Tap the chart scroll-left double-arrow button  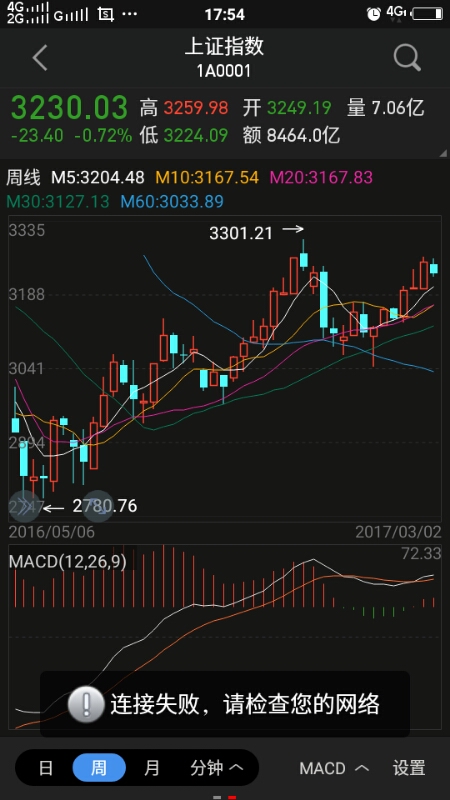(24, 507)
